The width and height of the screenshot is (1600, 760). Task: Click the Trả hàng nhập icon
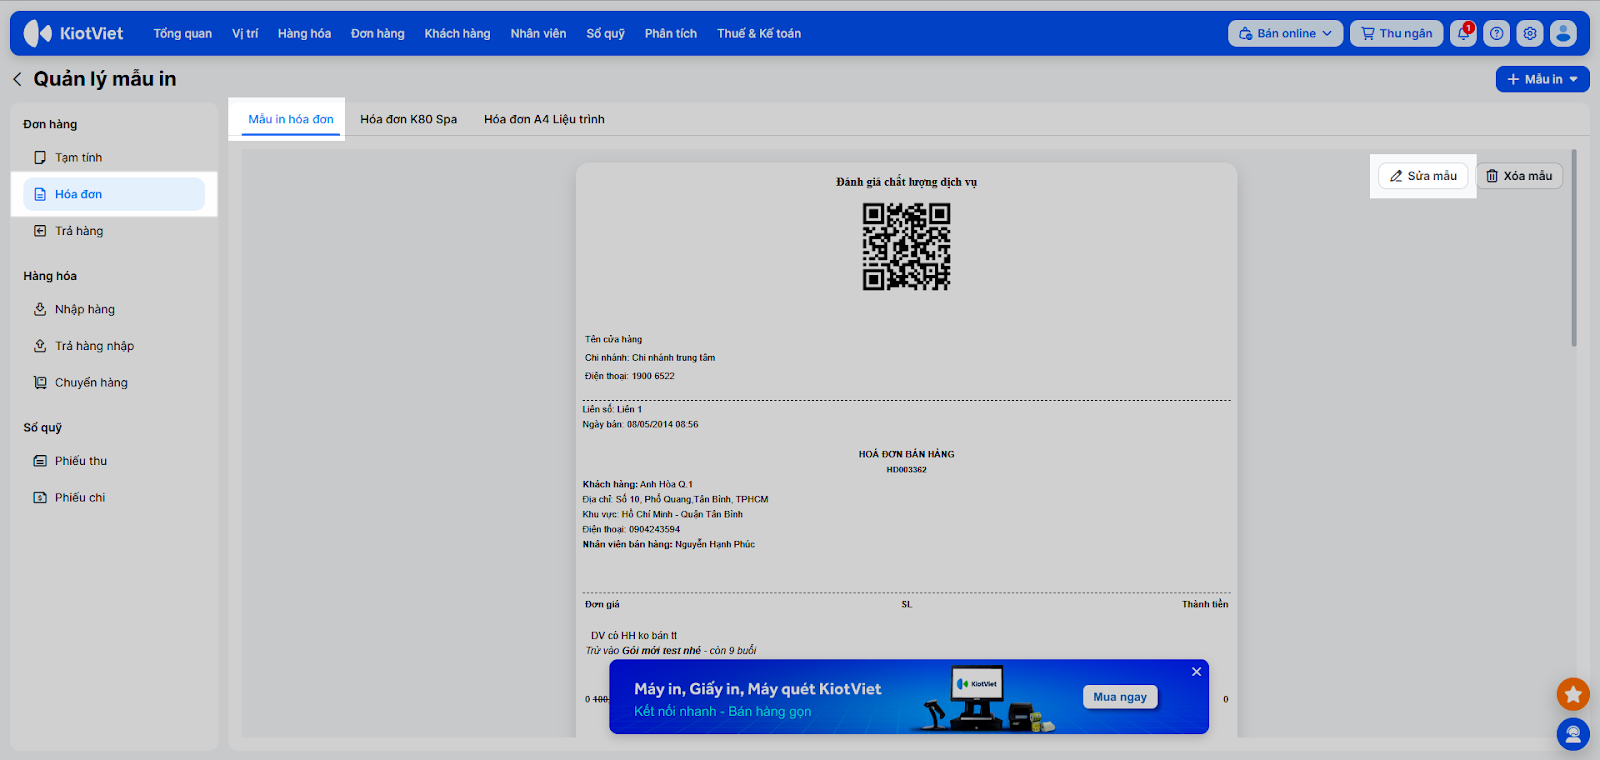(x=40, y=346)
